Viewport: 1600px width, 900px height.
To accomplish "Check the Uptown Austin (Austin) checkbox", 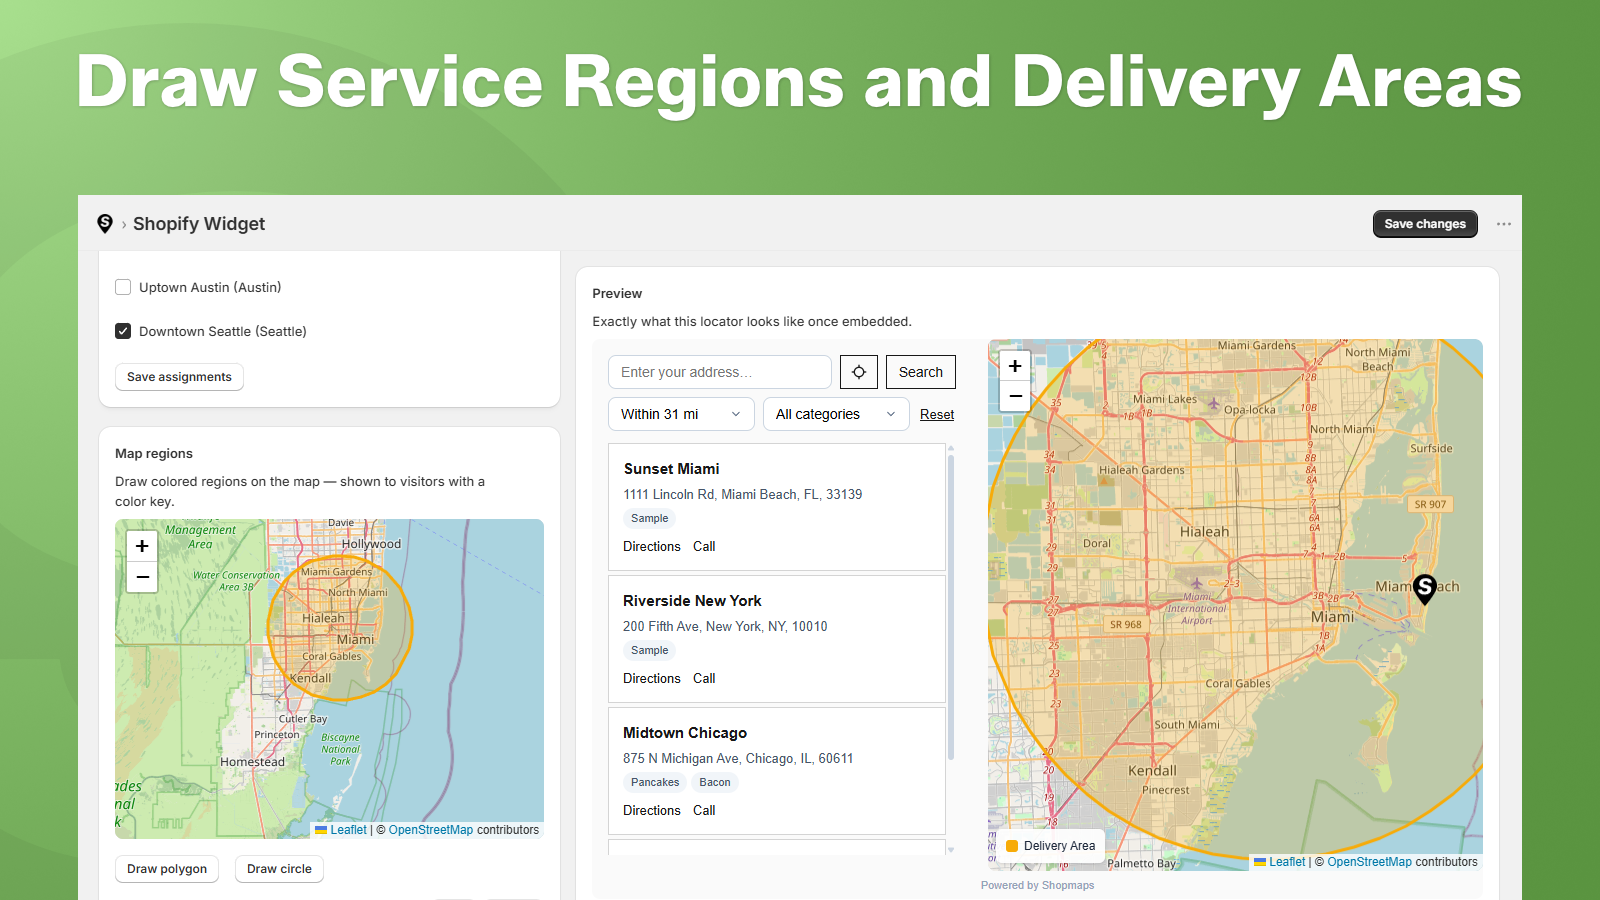I will (123, 287).
